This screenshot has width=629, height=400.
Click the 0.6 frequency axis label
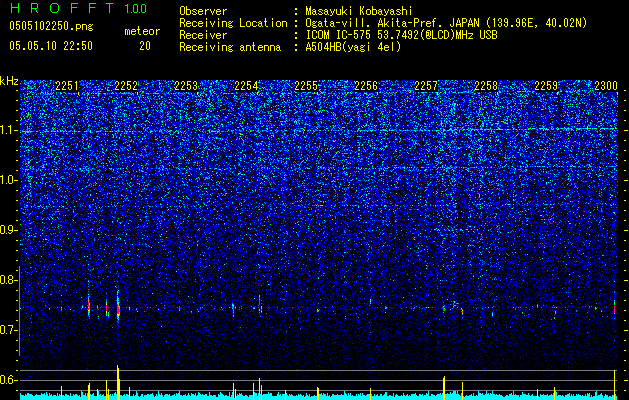pyautogui.click(x=9, y=380)
